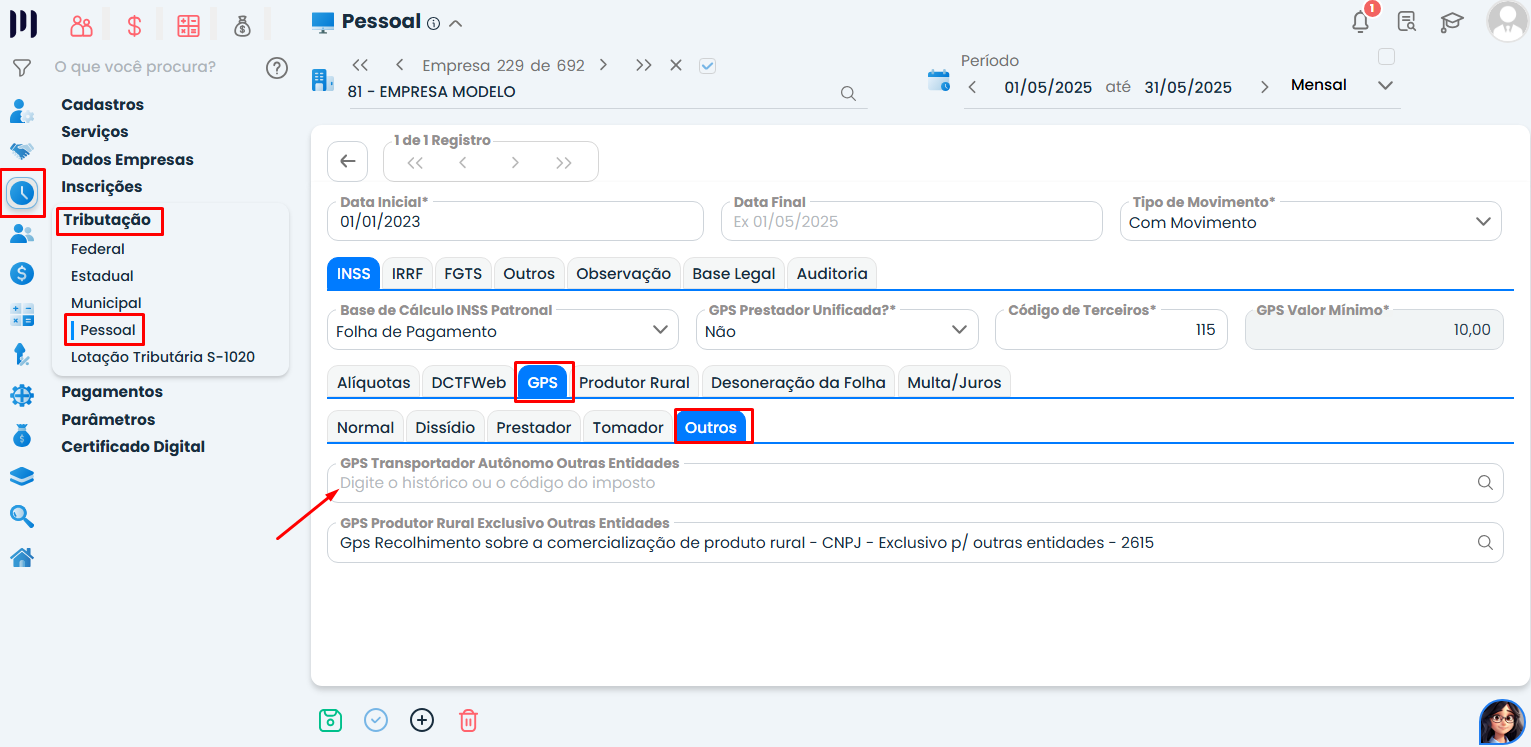The image size is (1531, 747).
Task: Click the GPS Transportador Autônomo input field
Action: 900,483
